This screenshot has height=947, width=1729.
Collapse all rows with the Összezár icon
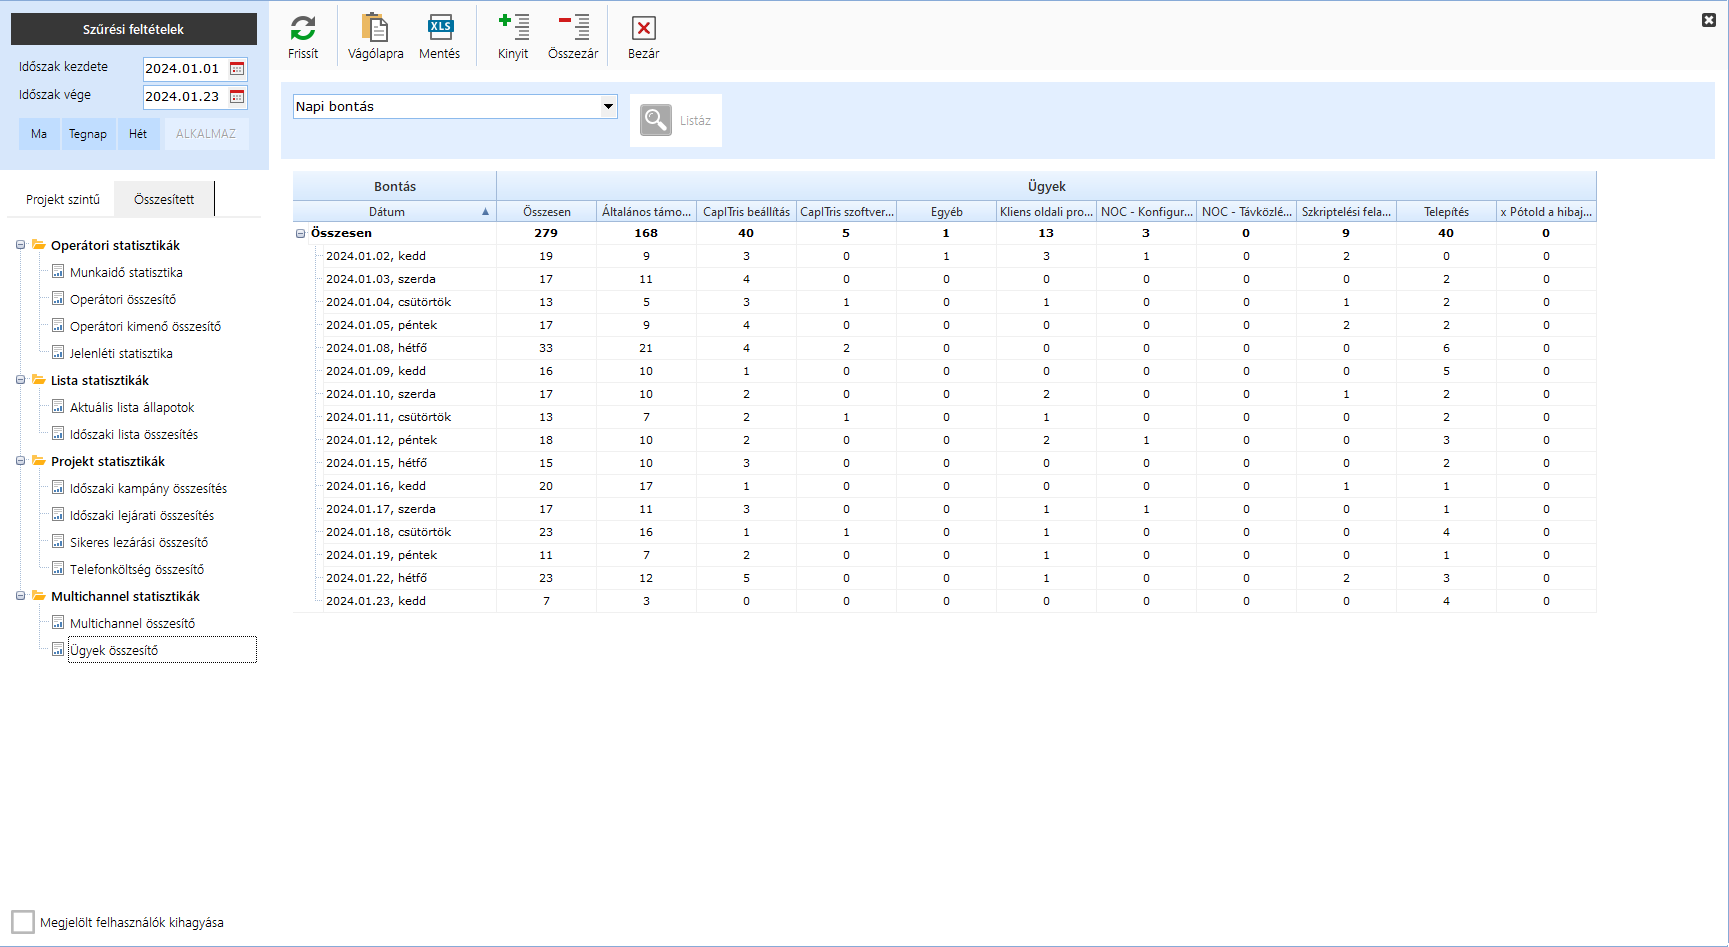pyautogui.click(x=573, y=29)
